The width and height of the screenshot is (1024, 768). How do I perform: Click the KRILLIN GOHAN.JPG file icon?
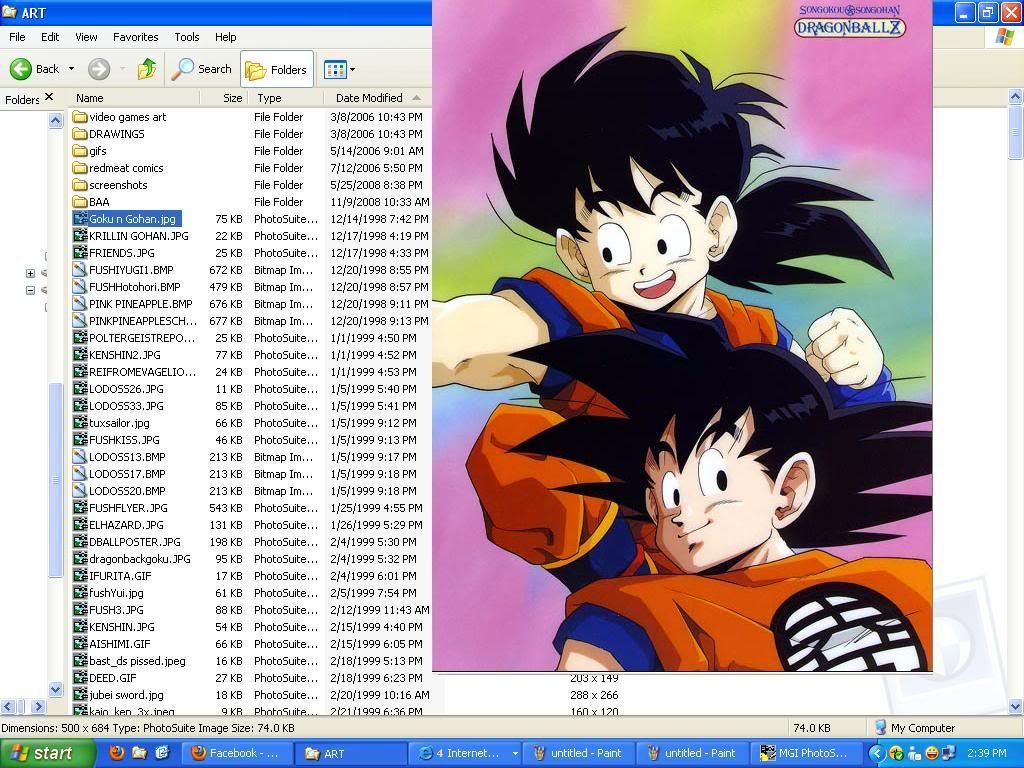coord(80,236)
